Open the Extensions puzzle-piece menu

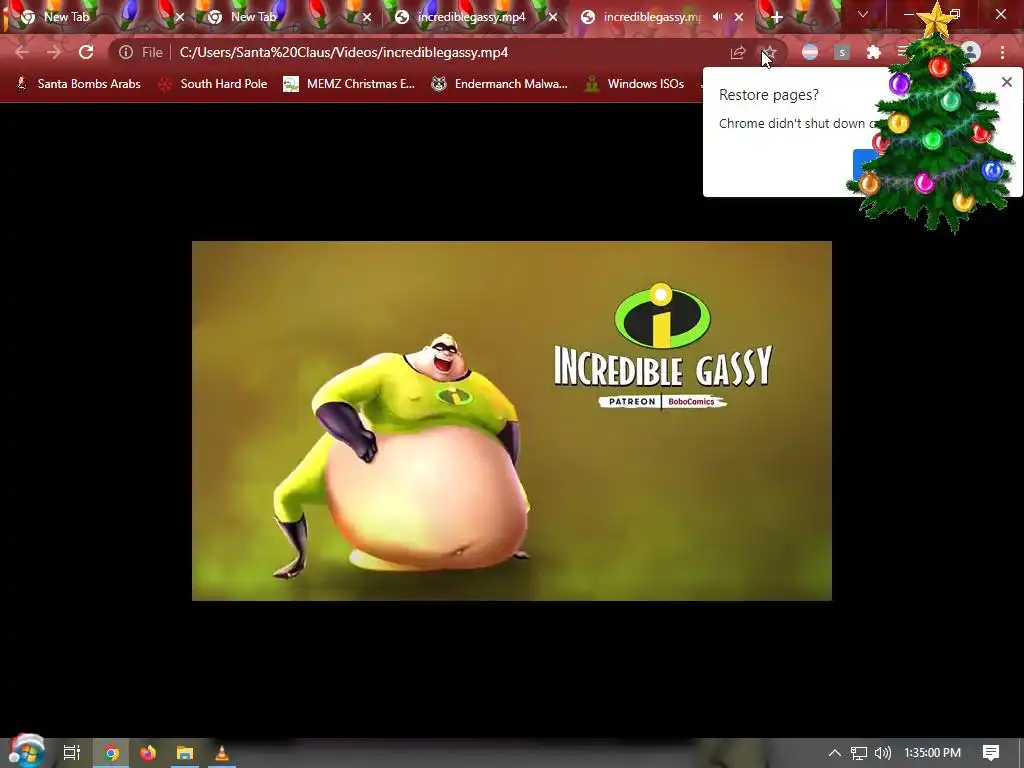click(874, 52)
